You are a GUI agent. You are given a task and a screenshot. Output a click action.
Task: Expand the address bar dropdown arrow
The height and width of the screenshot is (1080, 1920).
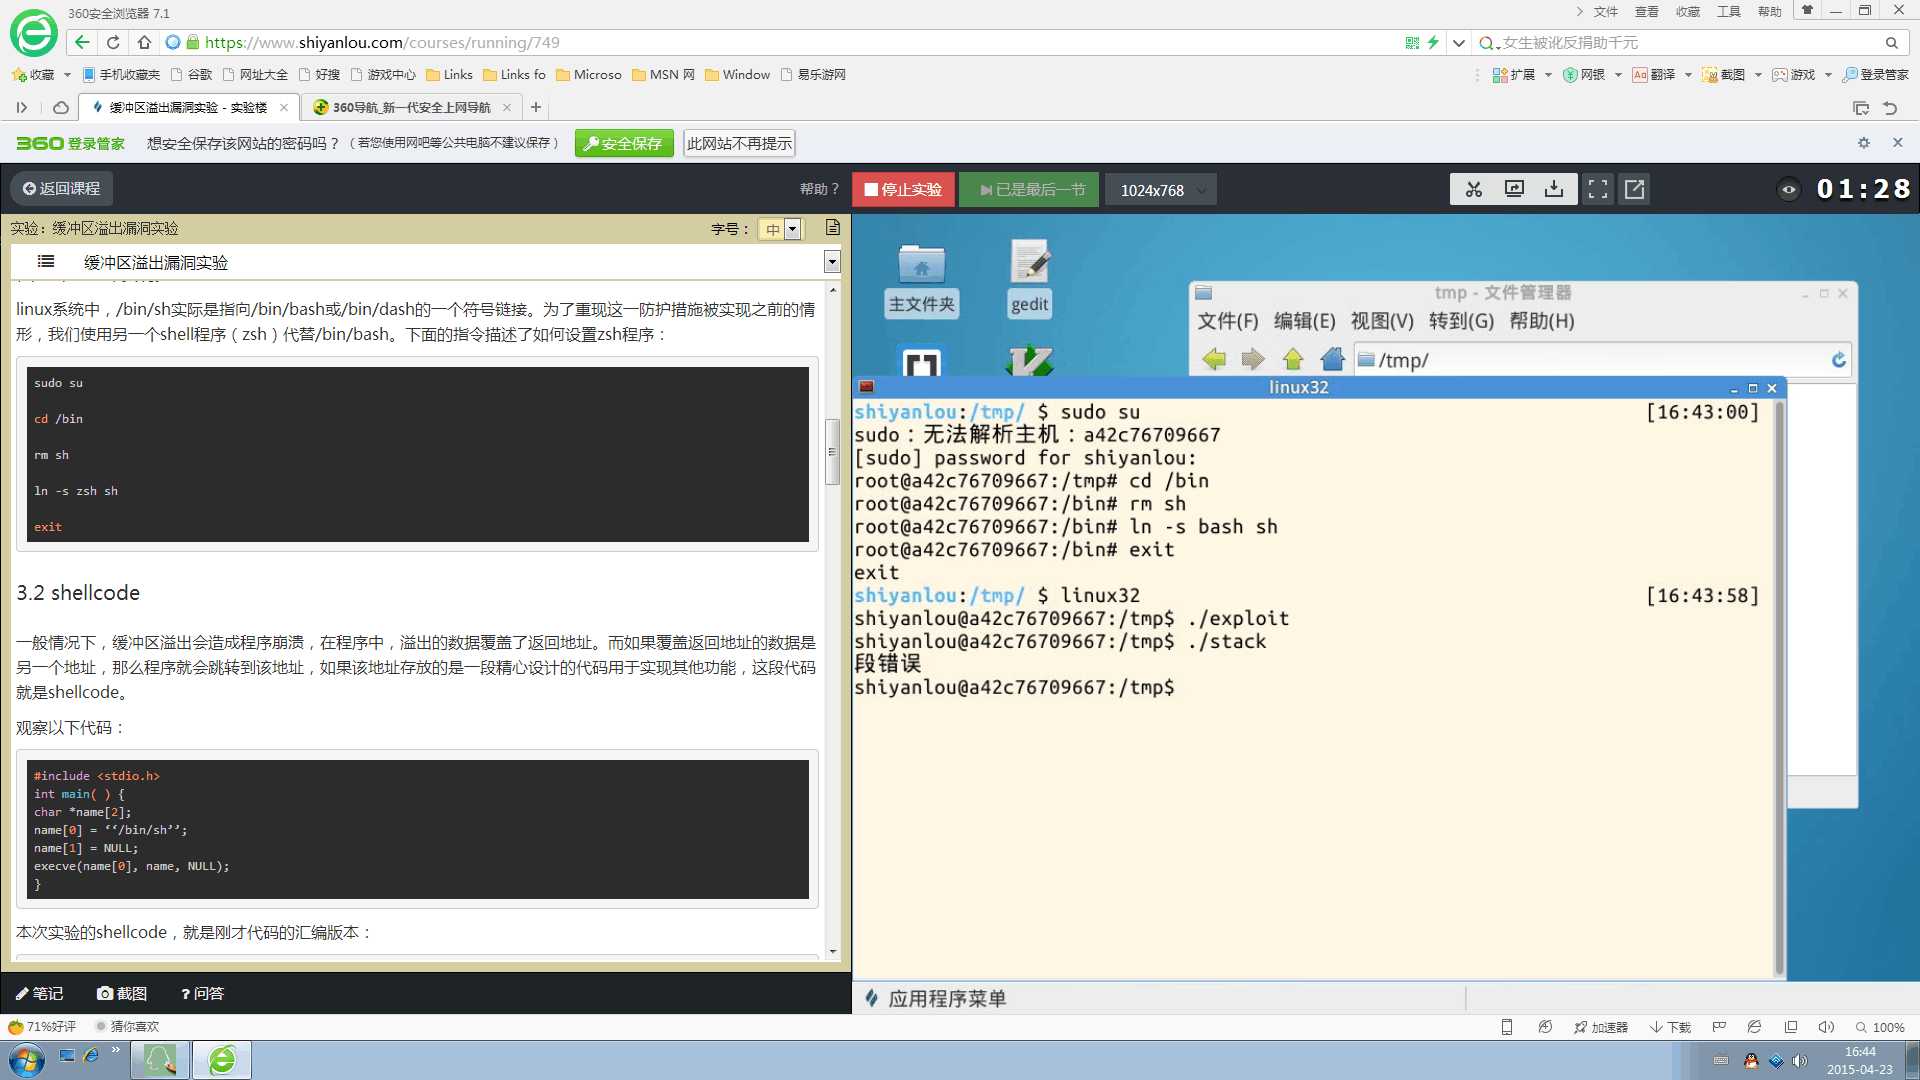(x=1459, y=43)
